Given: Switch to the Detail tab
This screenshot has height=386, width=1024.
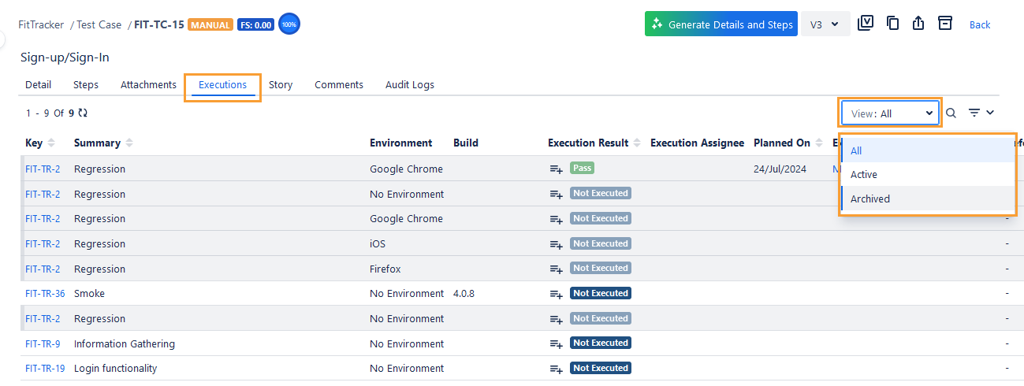Looking at the screenshot, I should pos(39,85).
